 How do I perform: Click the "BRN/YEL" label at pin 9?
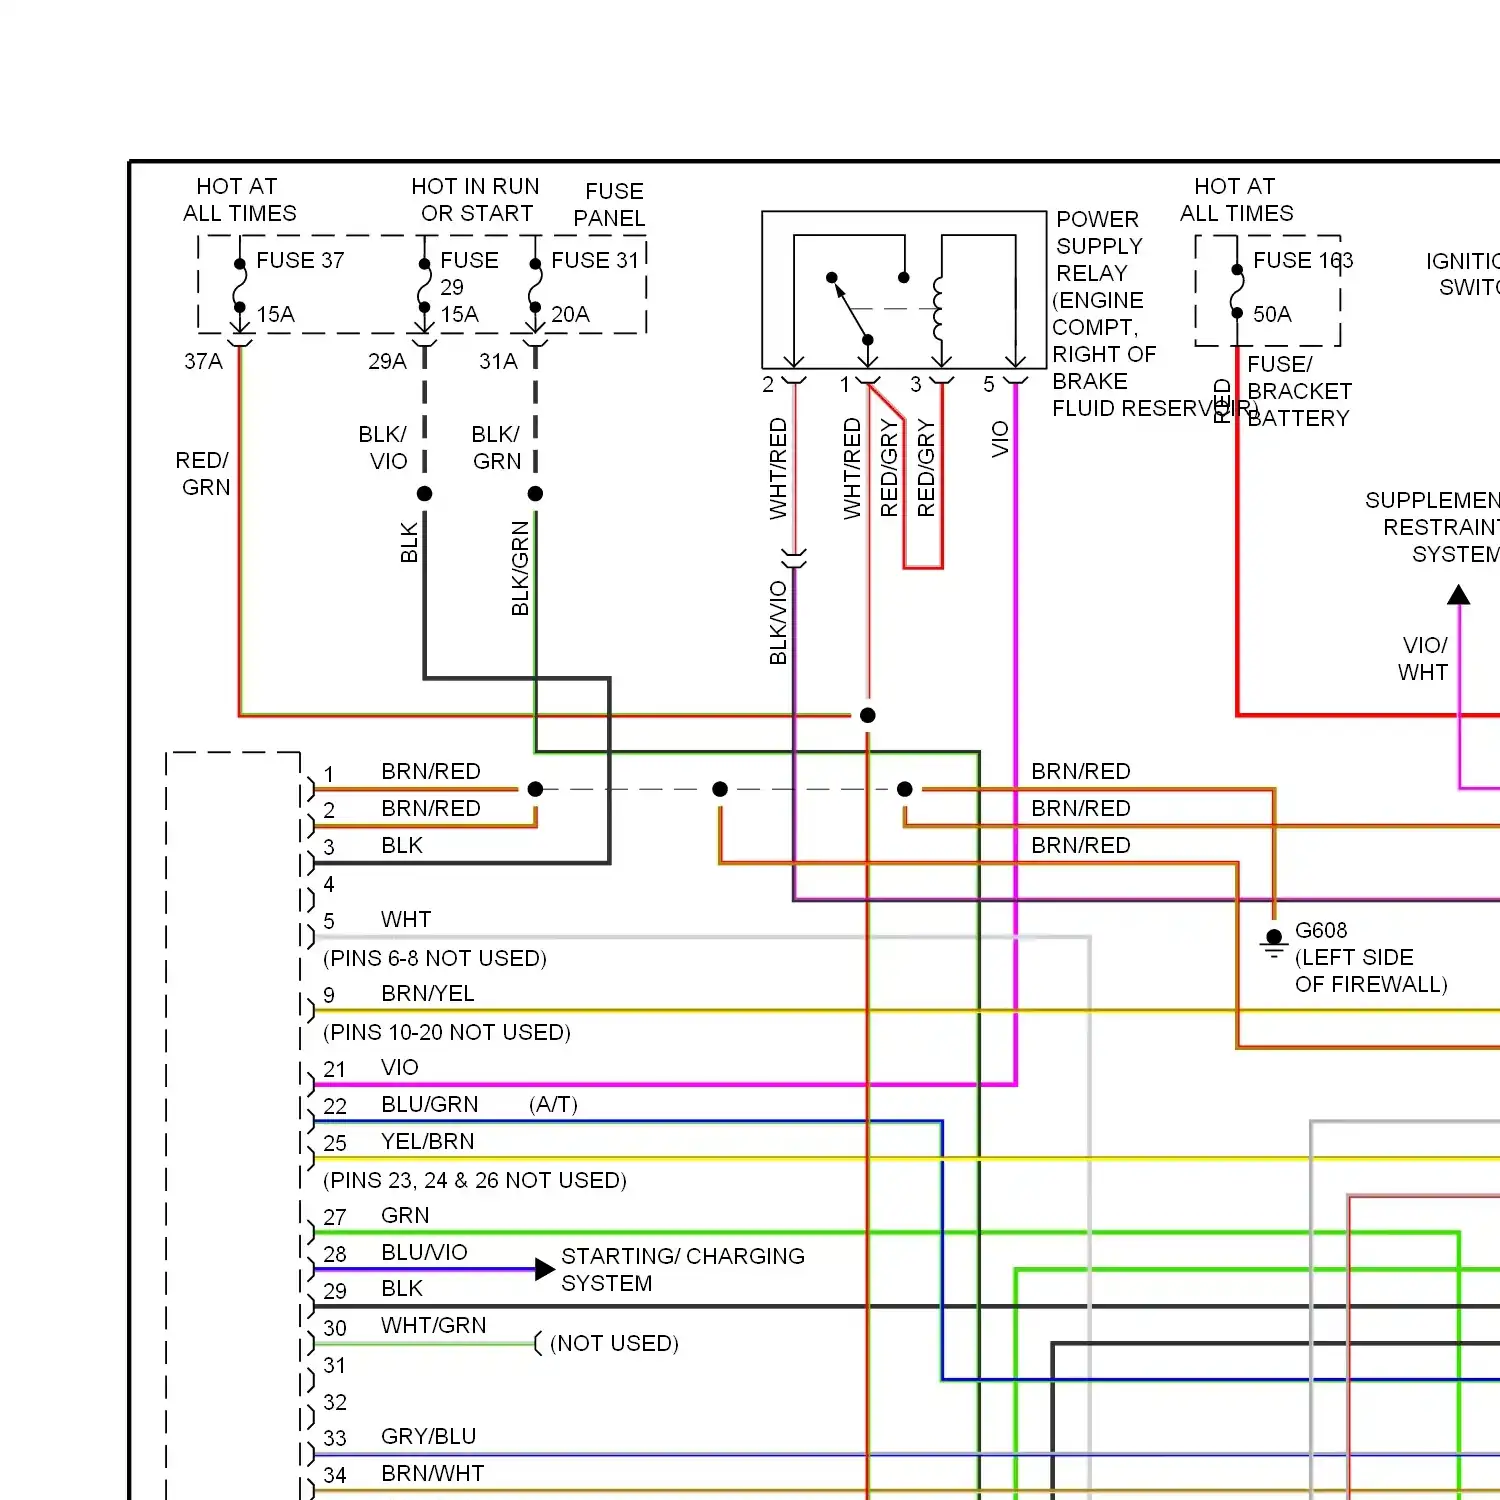click(428, 994)
